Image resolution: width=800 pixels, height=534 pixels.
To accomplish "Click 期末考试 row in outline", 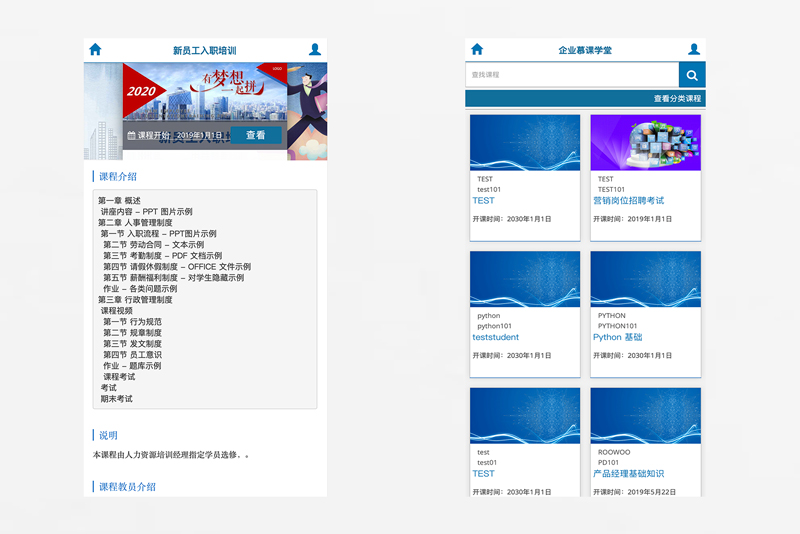I will point(116,399).
